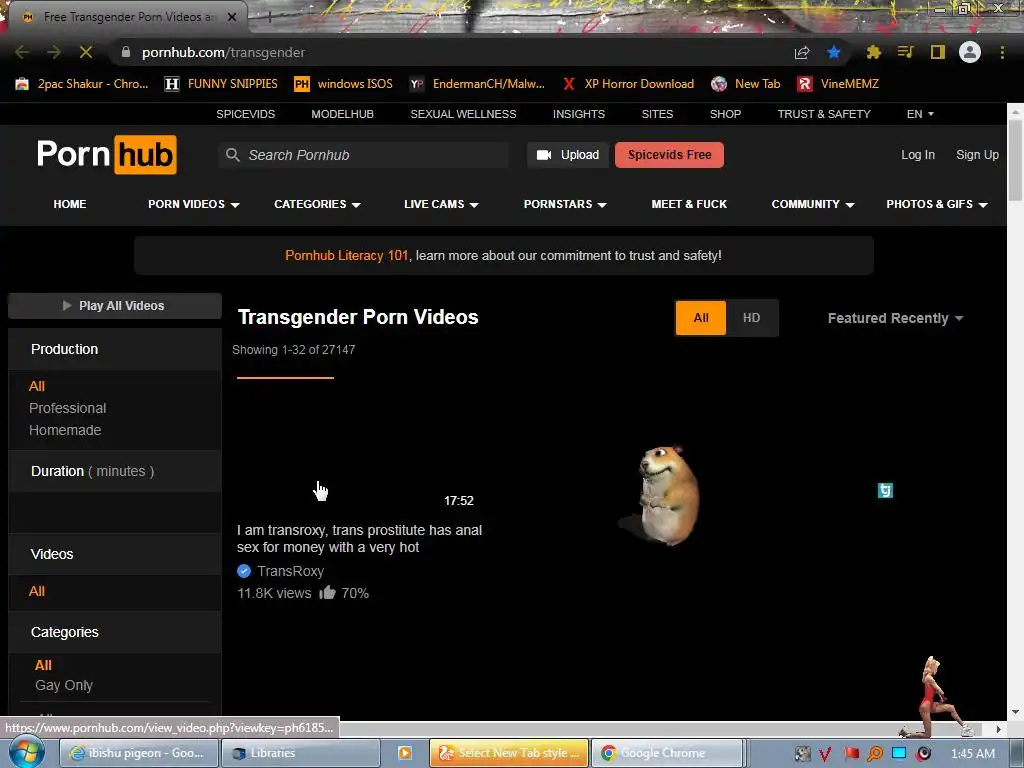View site information via the lock icon
The width and height of the screenshot is (1024, 768).
(126, 52)
